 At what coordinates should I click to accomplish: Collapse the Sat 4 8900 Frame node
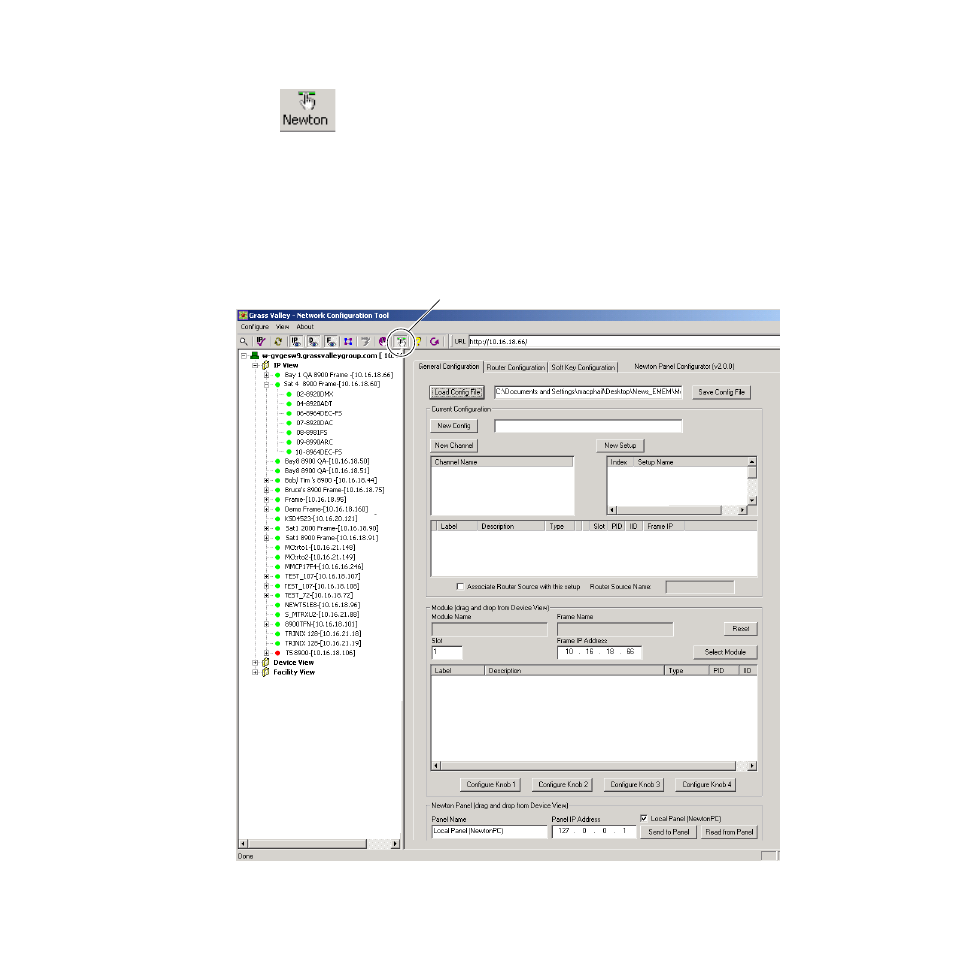coord(266,385)
